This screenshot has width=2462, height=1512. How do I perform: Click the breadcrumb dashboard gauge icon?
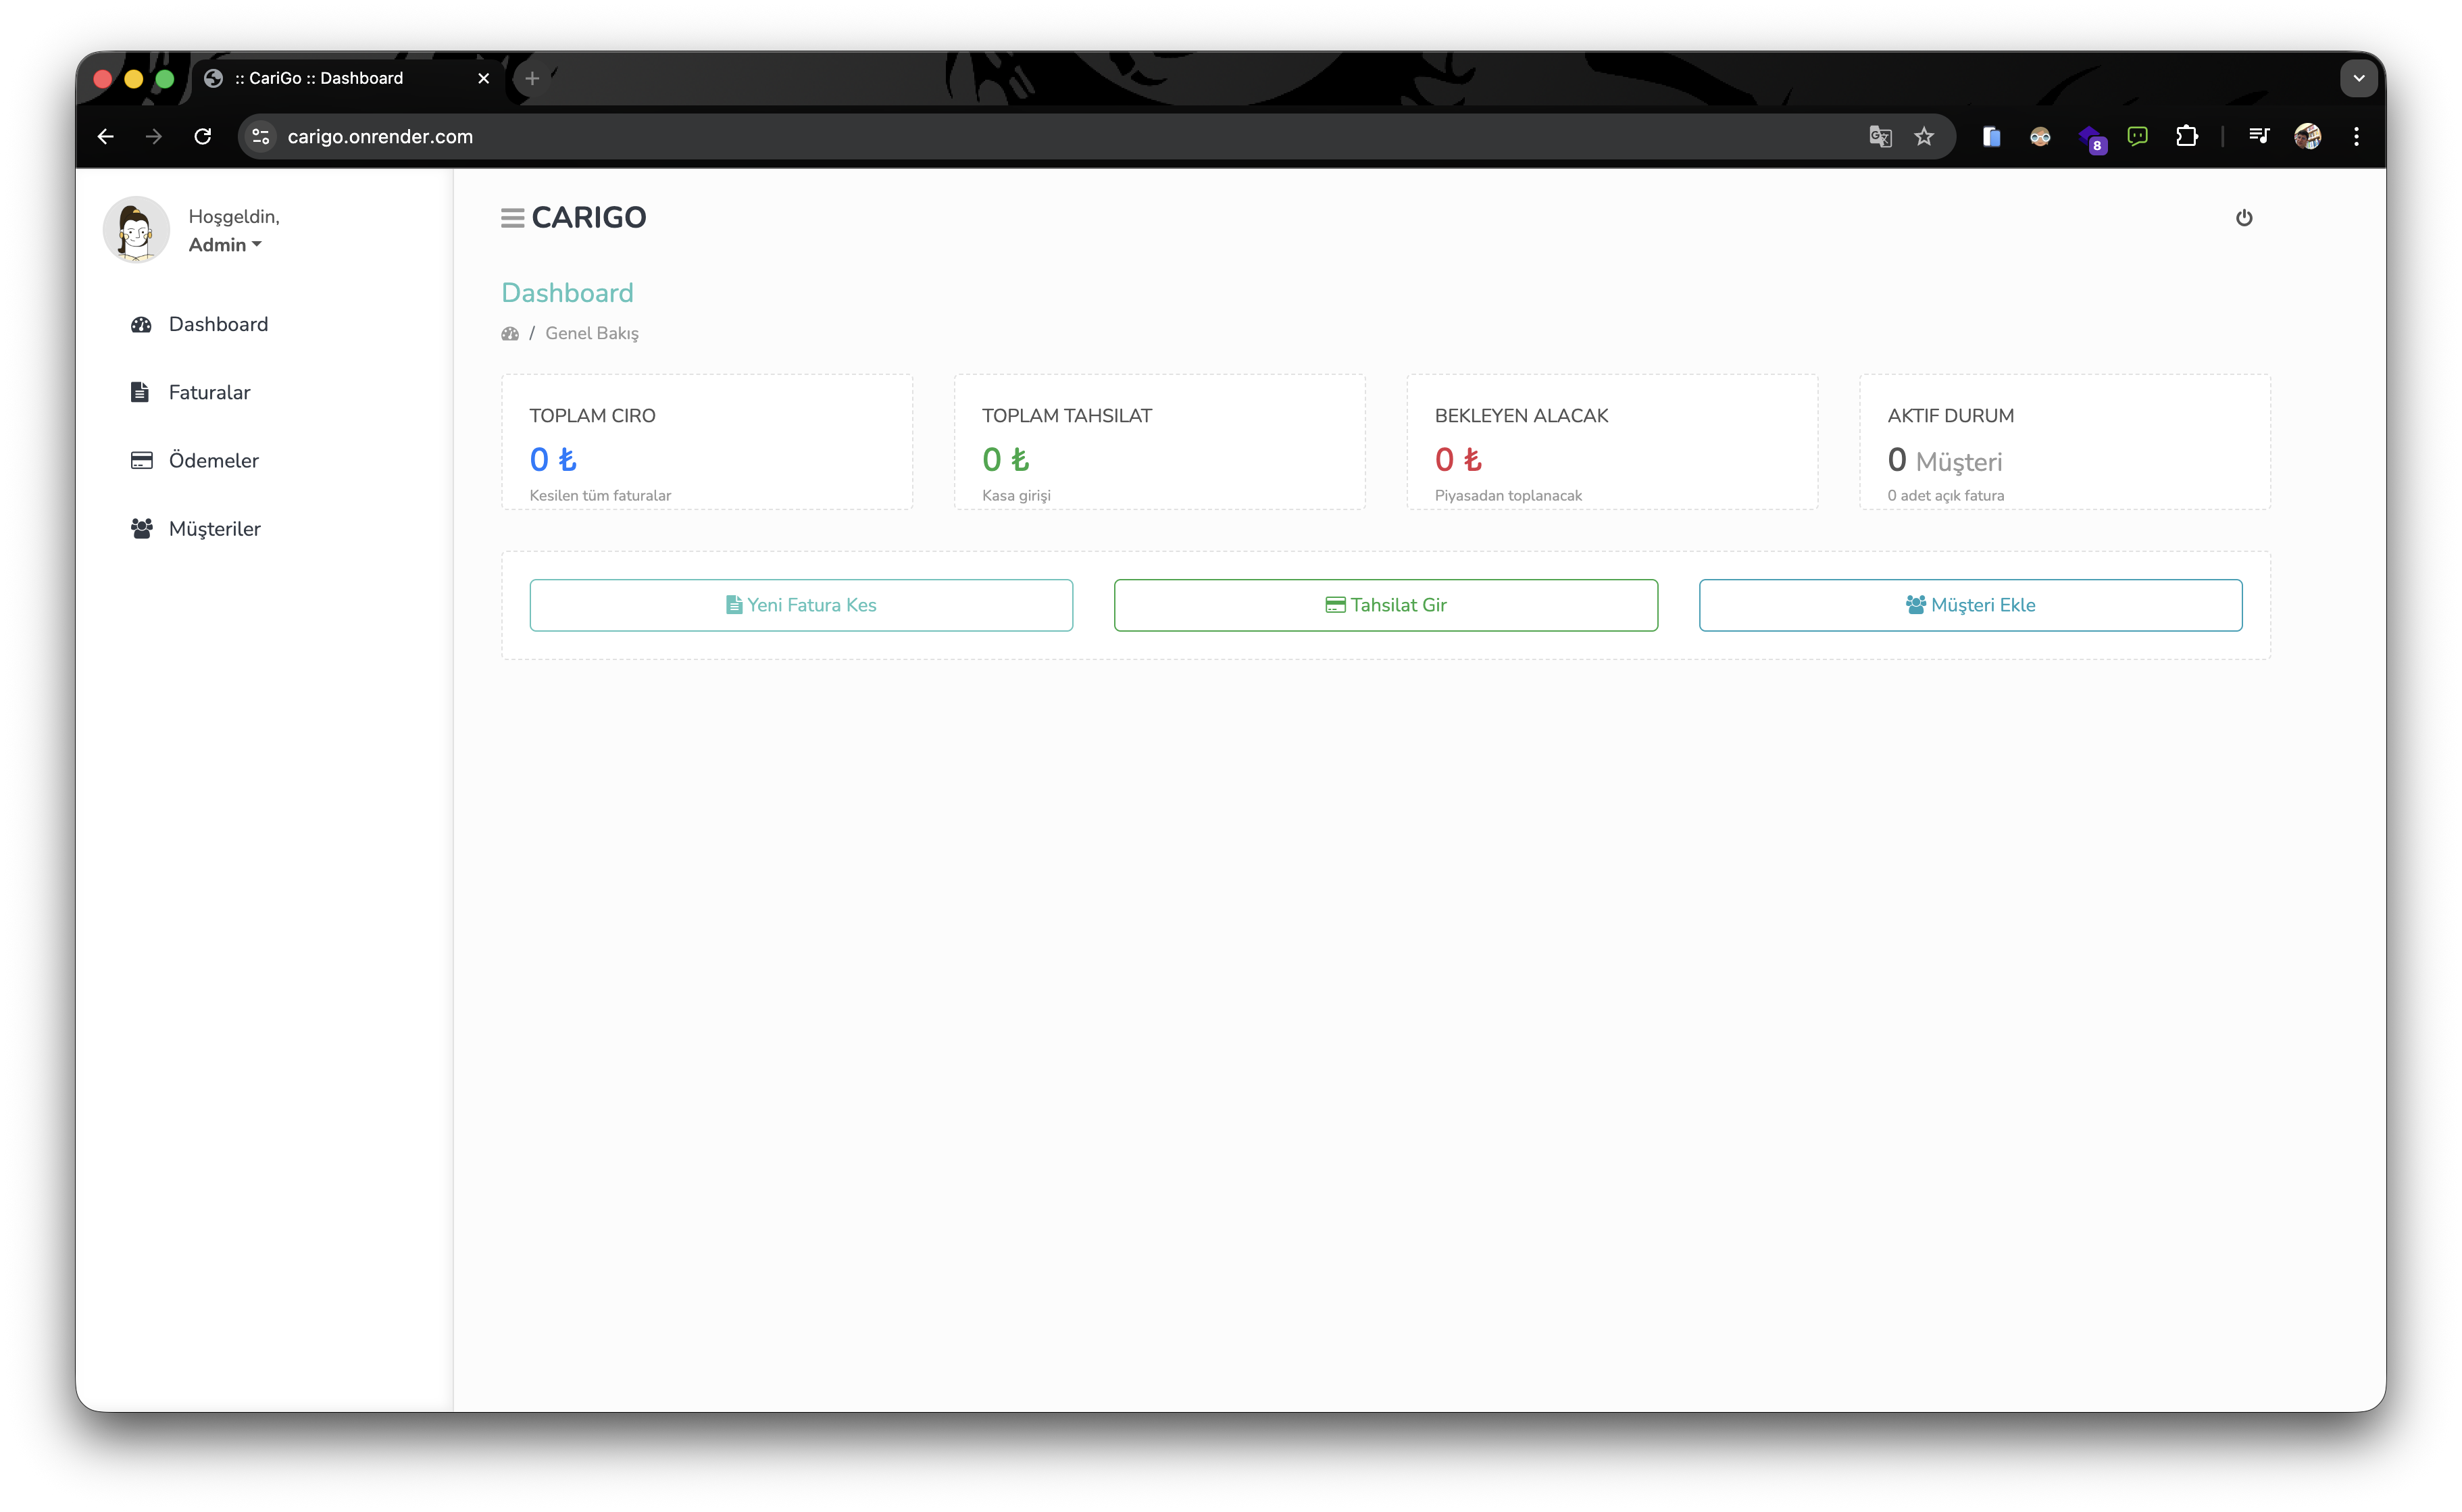click(x=510, y=334)
